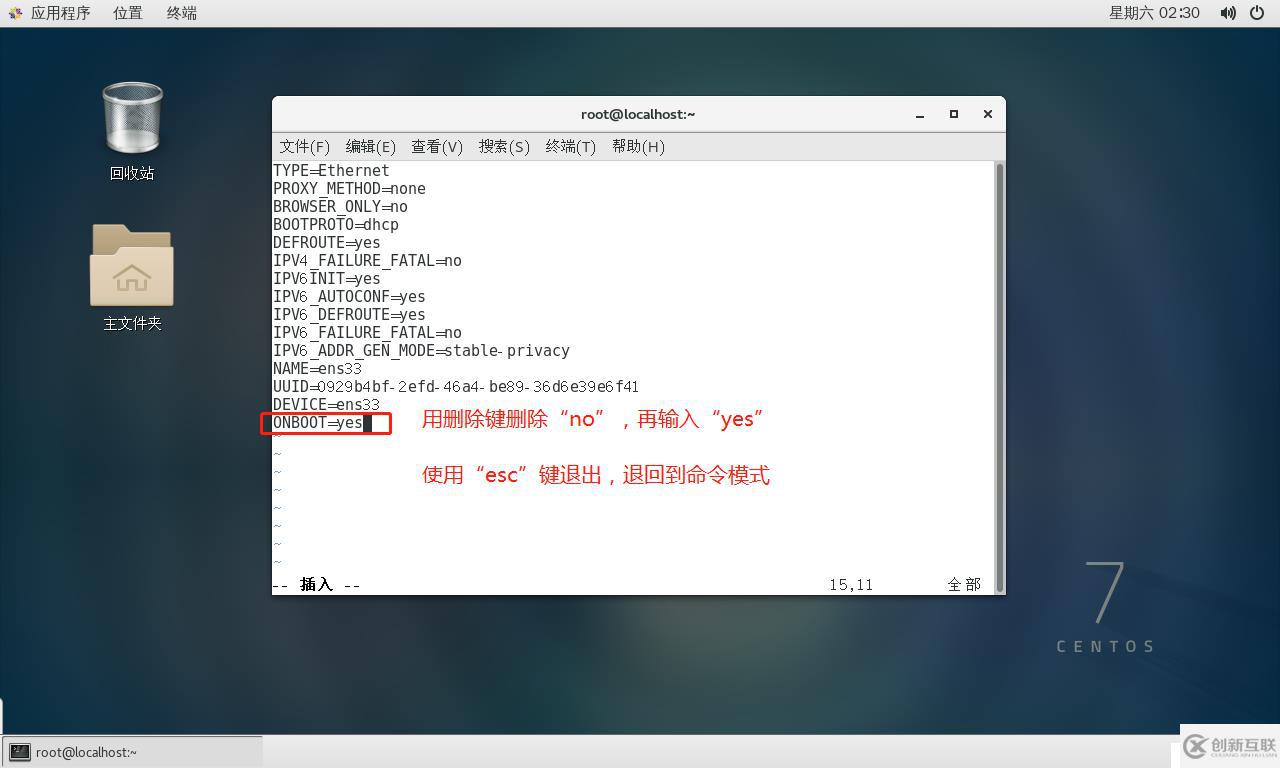Click the terminal title bar root@localhost:~
1280x768 pixels.
point(638,114)
